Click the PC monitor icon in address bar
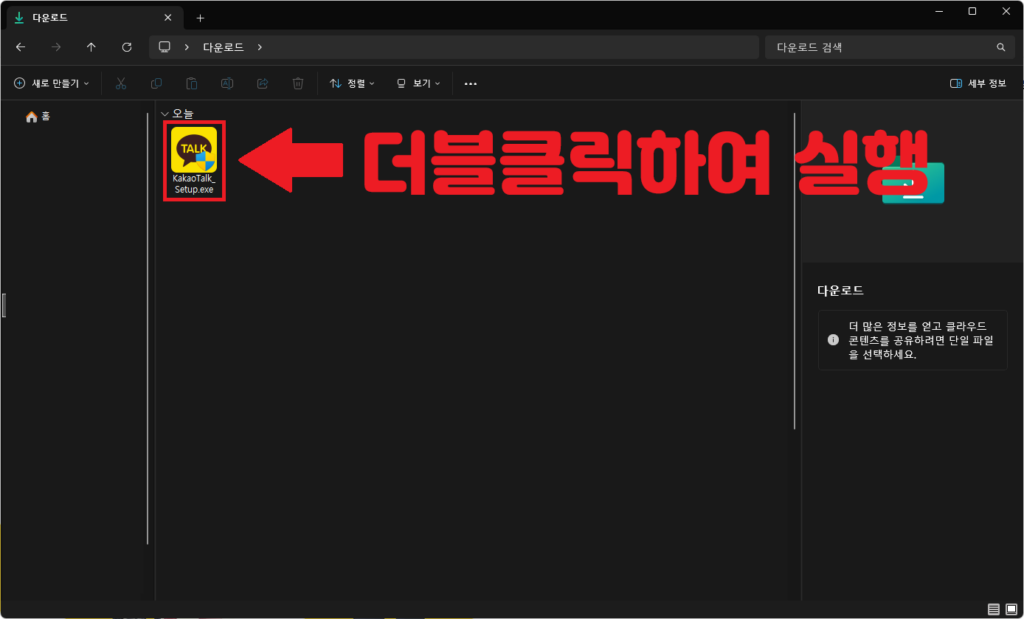This screenshot has width=1024, height=619. pyautogui.click(x=165, y=47)
